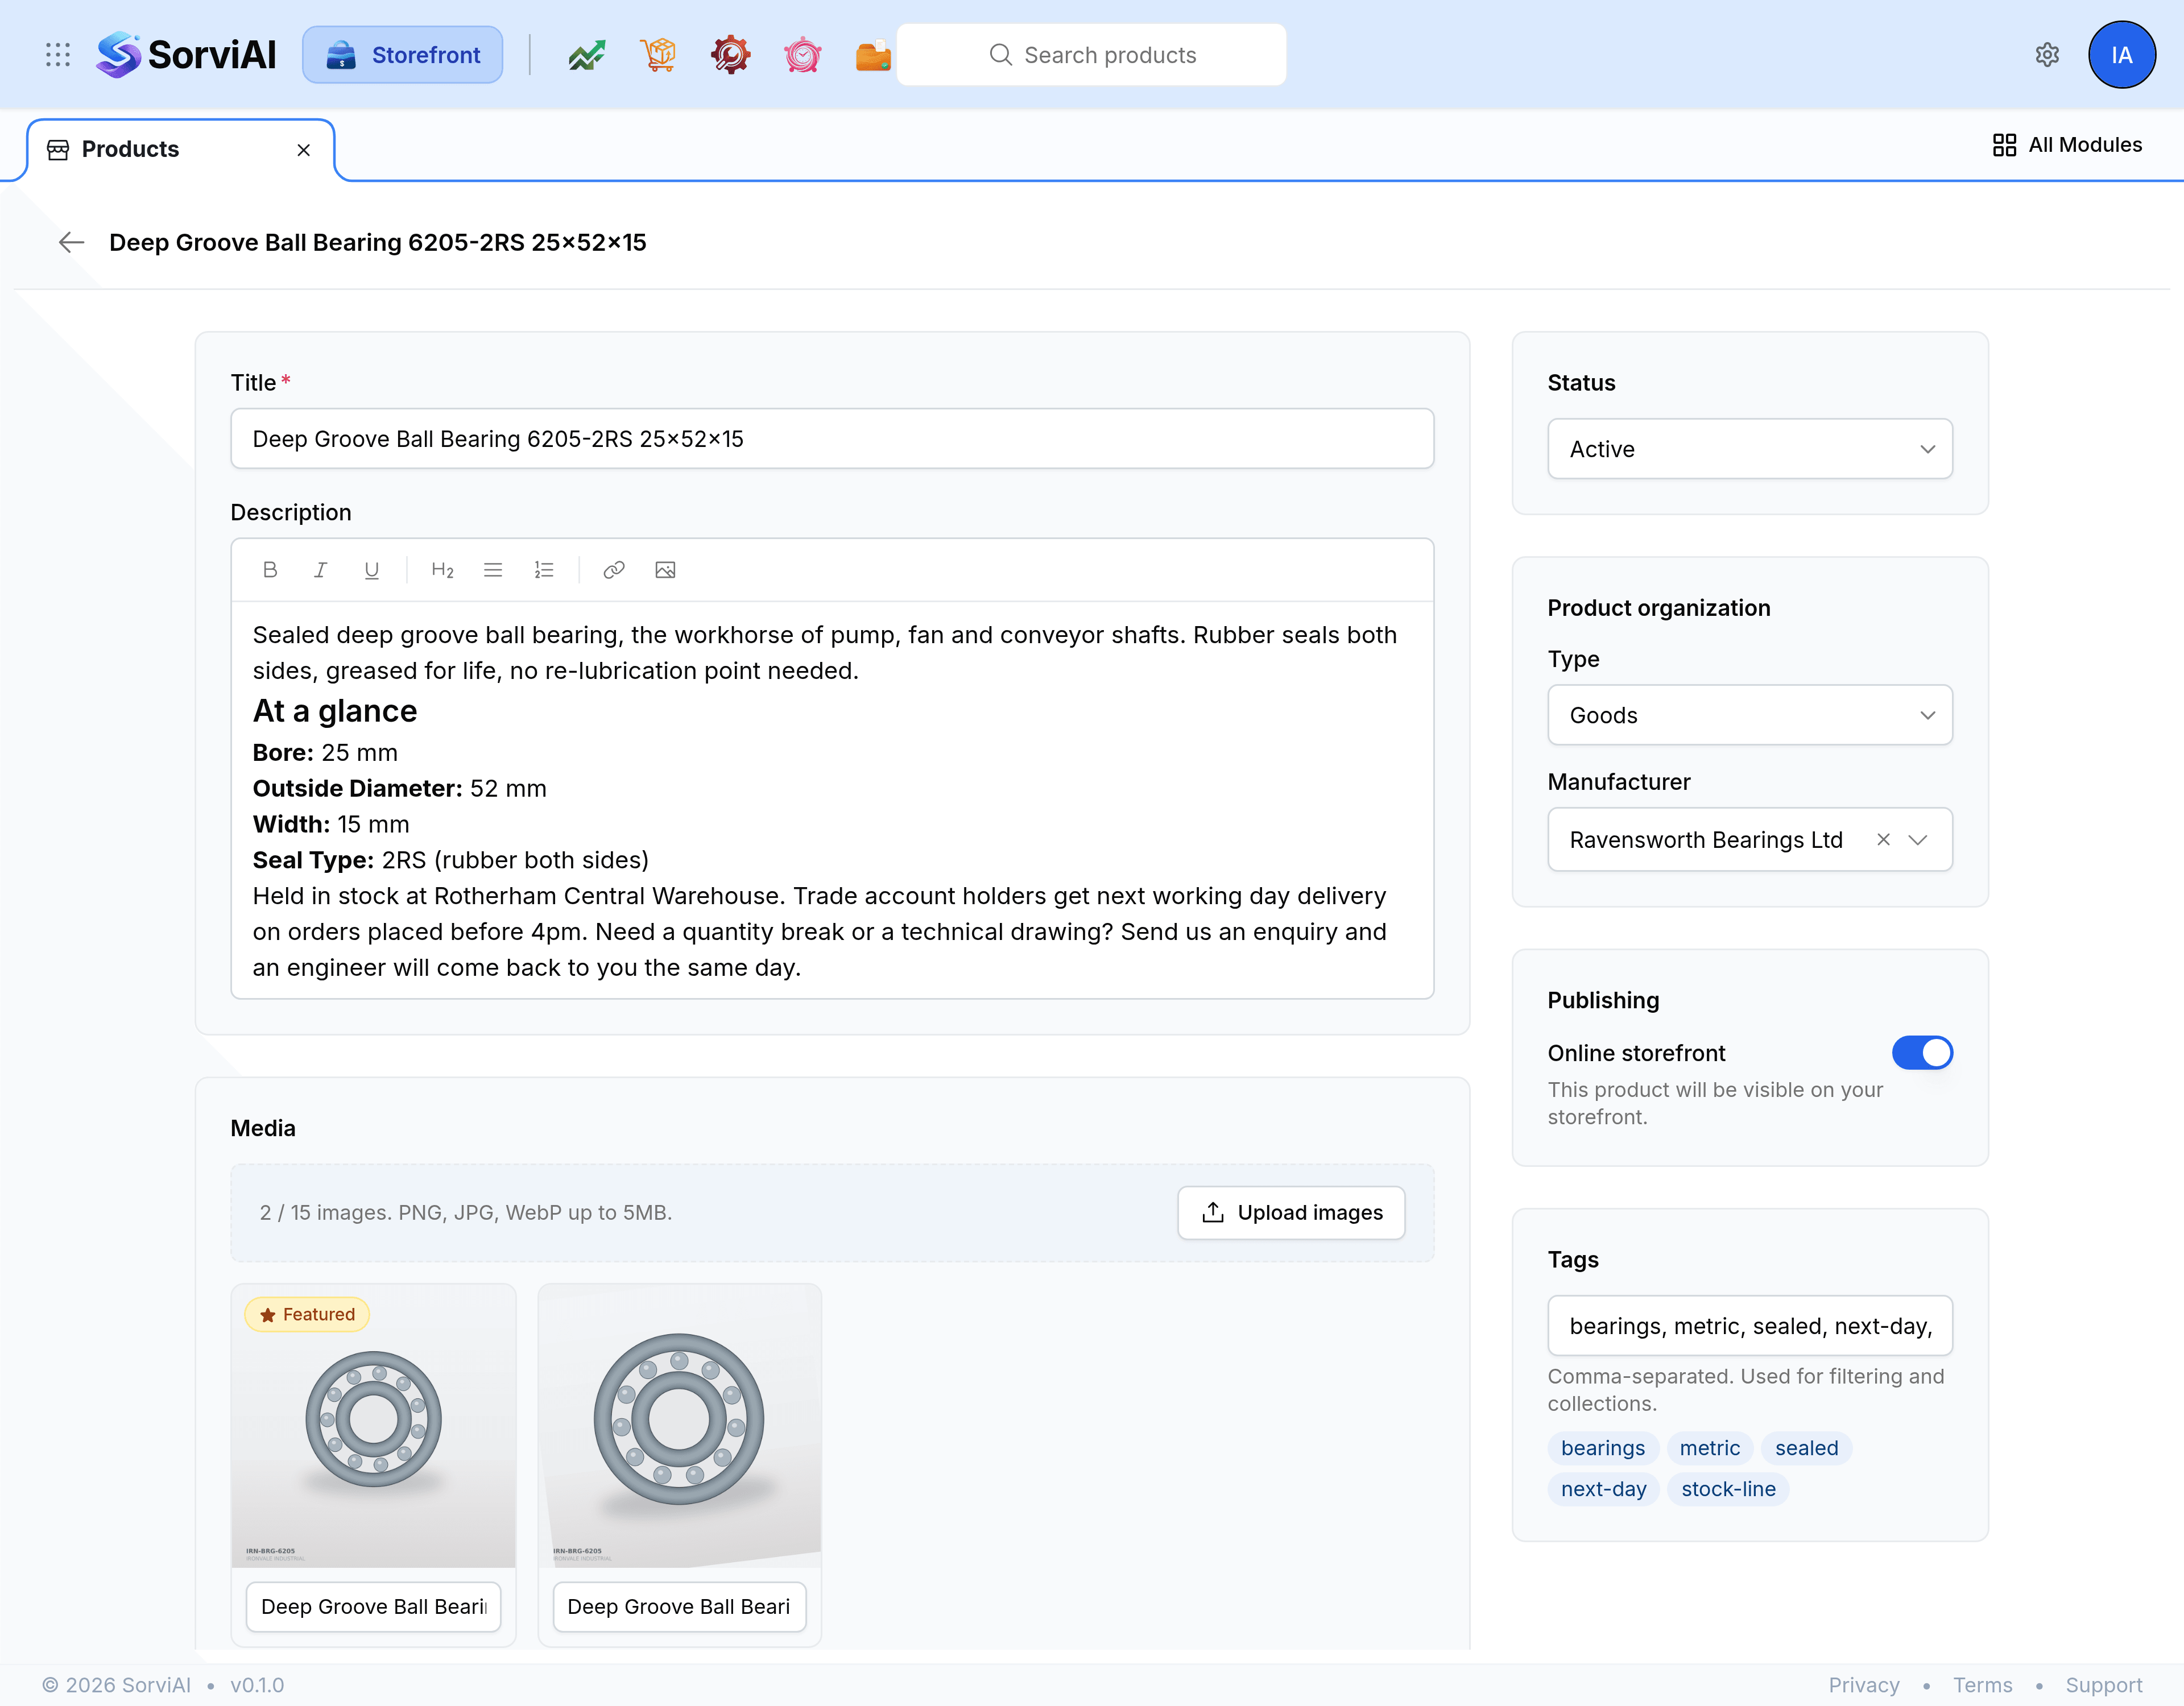Click the SorviAI logo
Image resolution: width=2184 pixels, height=1706 pixels.
tap(187, 55)
